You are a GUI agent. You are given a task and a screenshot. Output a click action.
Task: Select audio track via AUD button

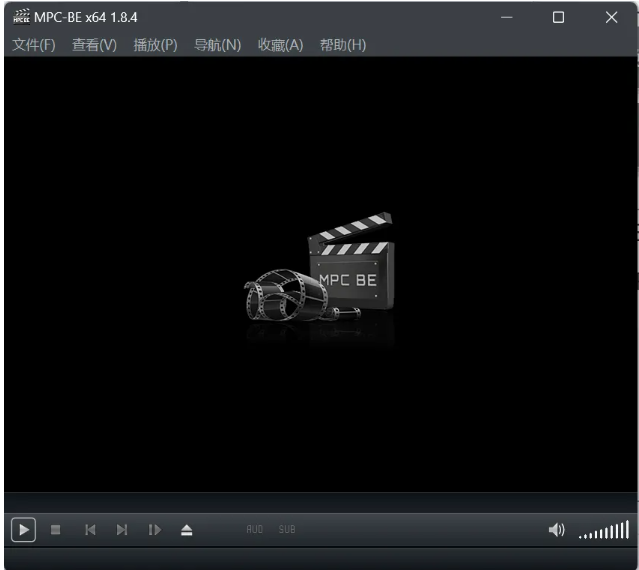(255, 529)
